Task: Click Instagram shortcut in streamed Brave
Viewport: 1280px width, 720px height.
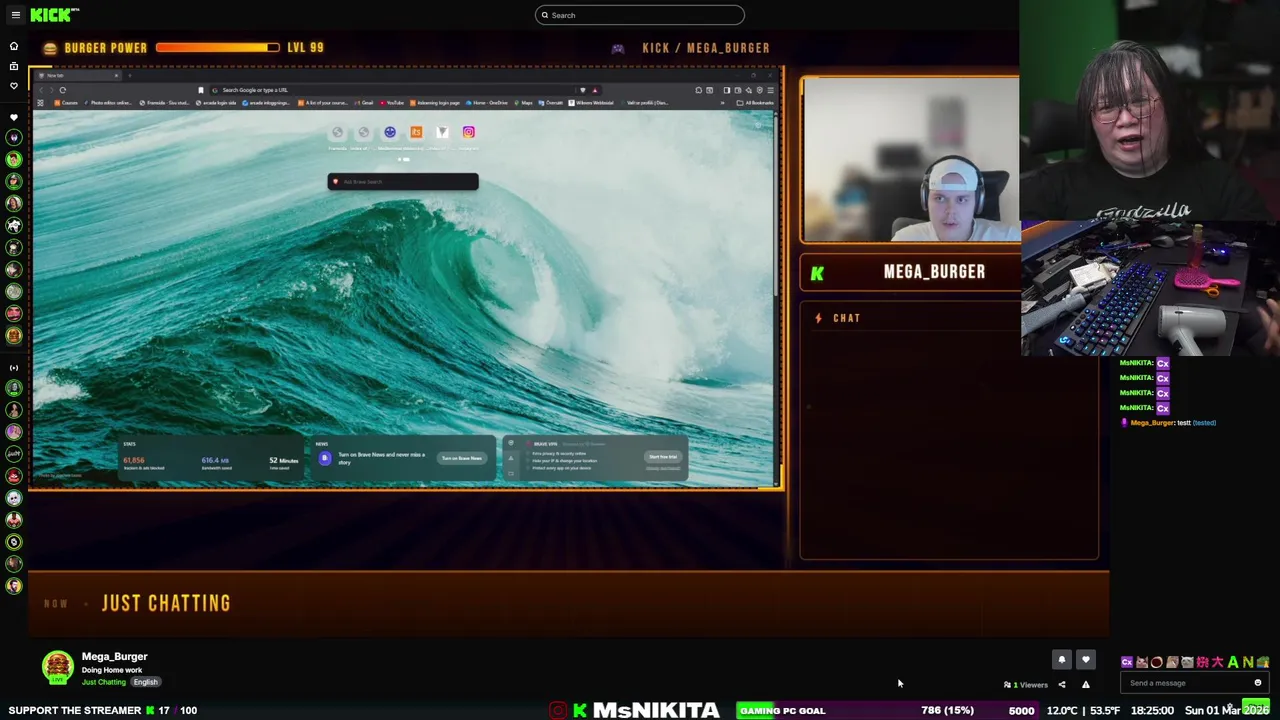Action: click(x=468, y=132)
